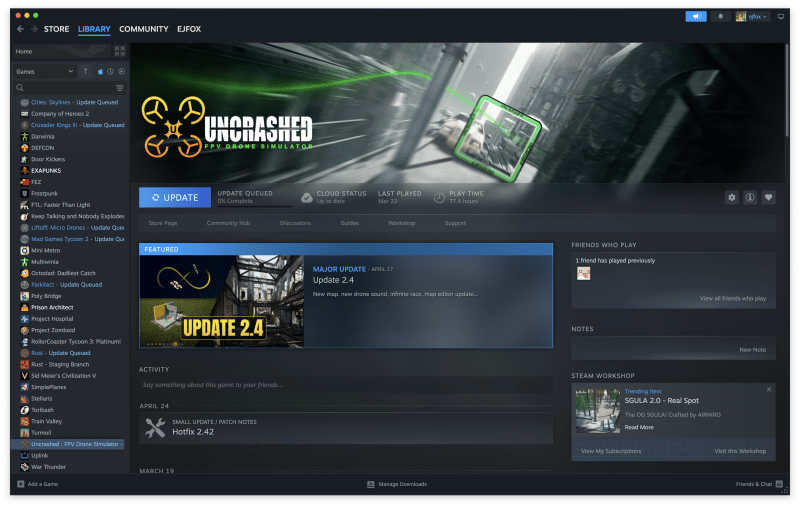The height and width of the screenshot is (507, 800).
Task: Open the announcements megaphone button
Action: point(696,16)
